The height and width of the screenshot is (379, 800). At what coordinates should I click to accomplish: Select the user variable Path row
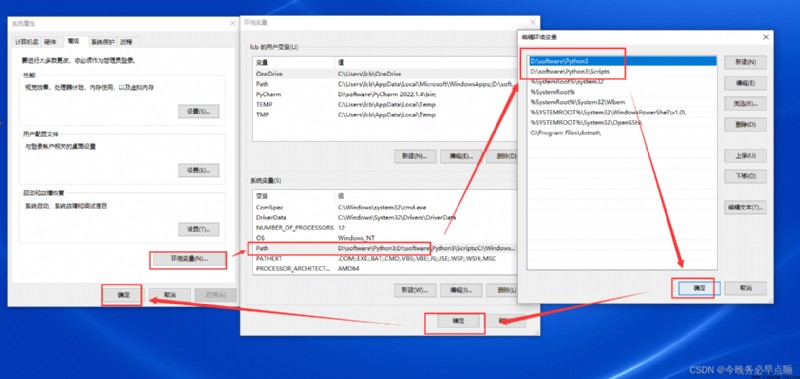coord(385,84)
